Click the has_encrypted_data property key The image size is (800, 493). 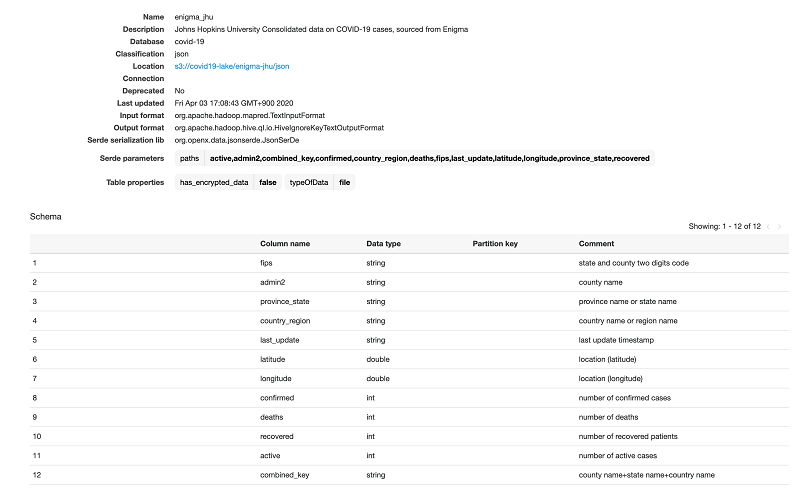214,183
